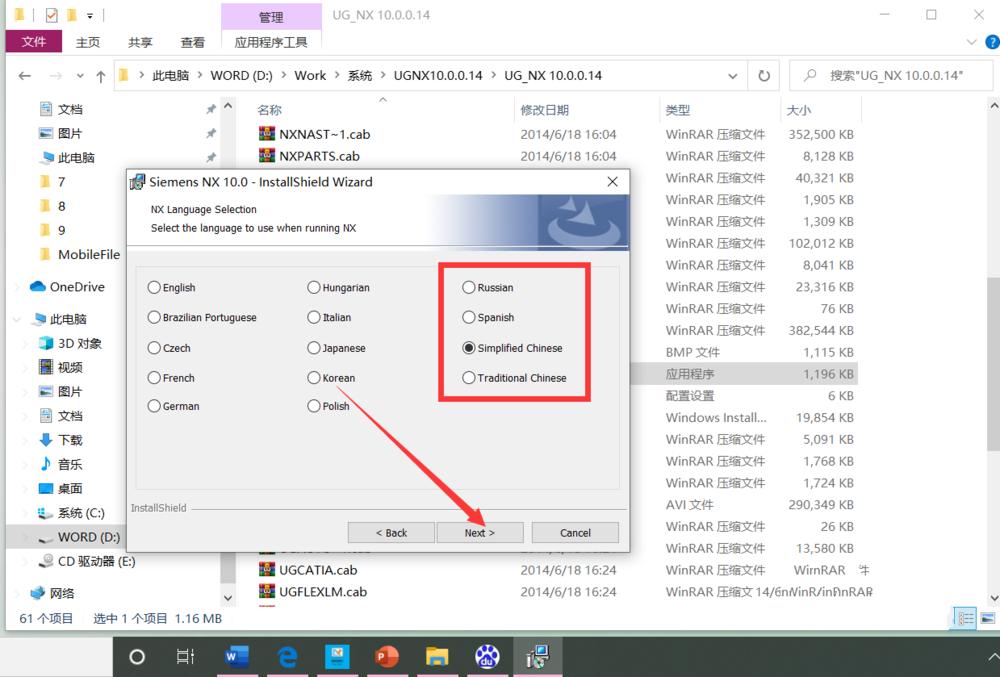1000x677 pixels.
Task: Launch PowerPoint from the taskbar
Action: (x=387, y=657)
